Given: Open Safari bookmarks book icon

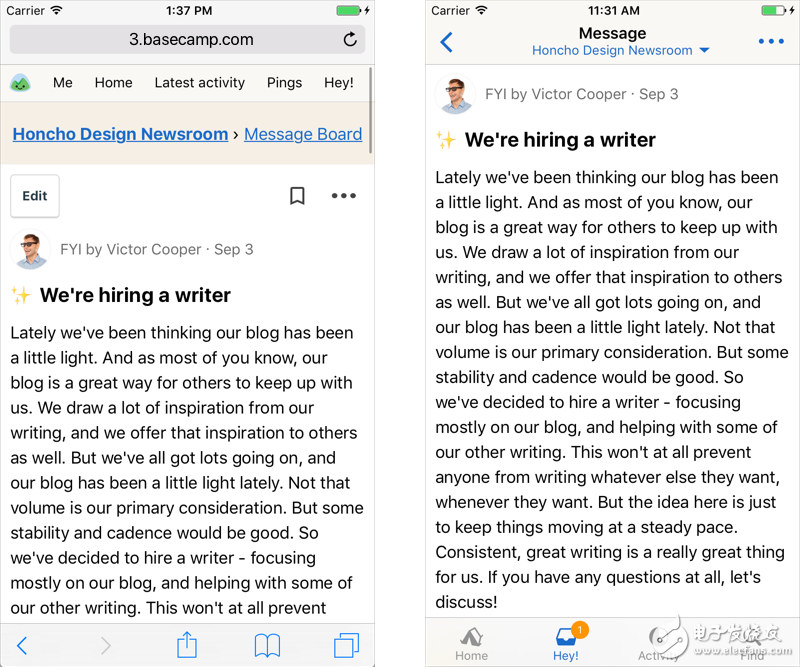Looking at the screenshot, I should point(267,645).
